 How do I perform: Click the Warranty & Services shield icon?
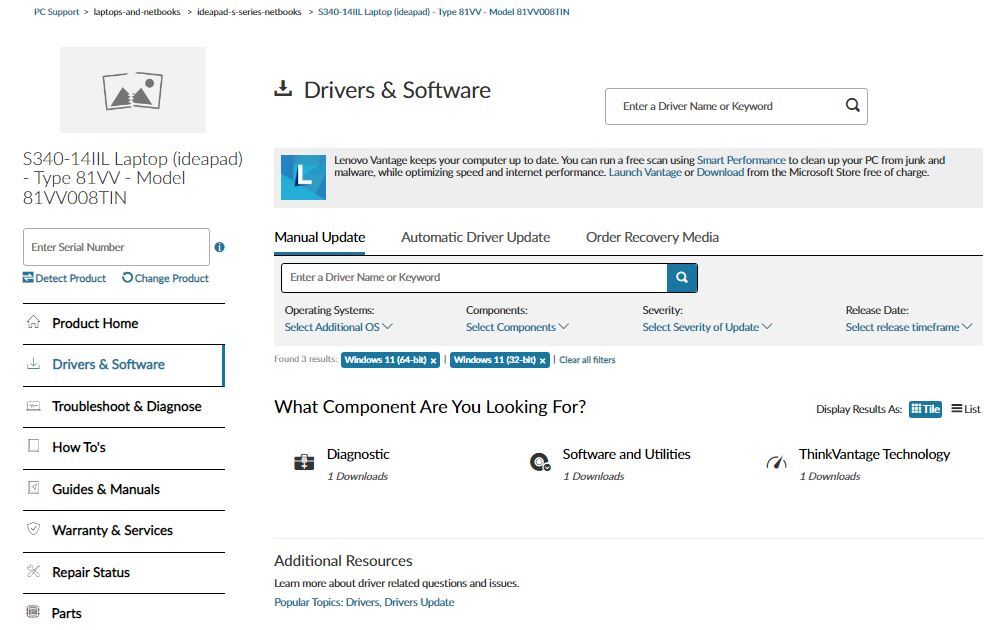point(33,529)
